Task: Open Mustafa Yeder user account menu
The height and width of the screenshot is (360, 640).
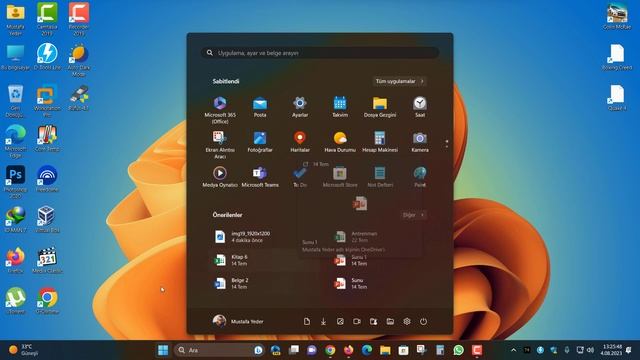Action: point(238,321)
